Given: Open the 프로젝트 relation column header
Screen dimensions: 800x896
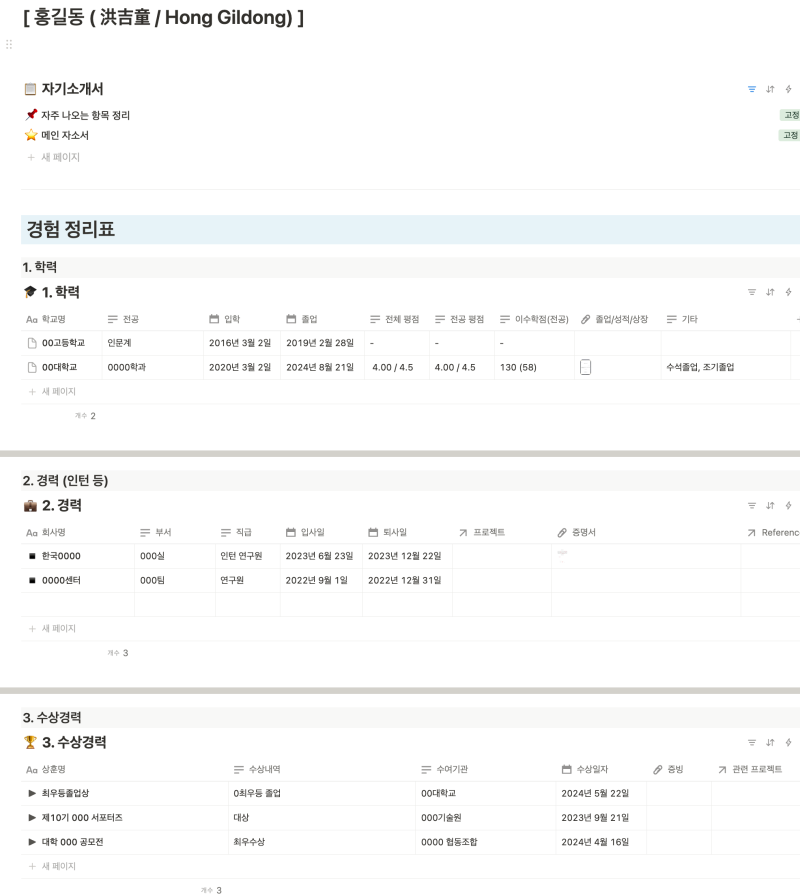Looking at the screenshot, I should (x=482, y=533).
